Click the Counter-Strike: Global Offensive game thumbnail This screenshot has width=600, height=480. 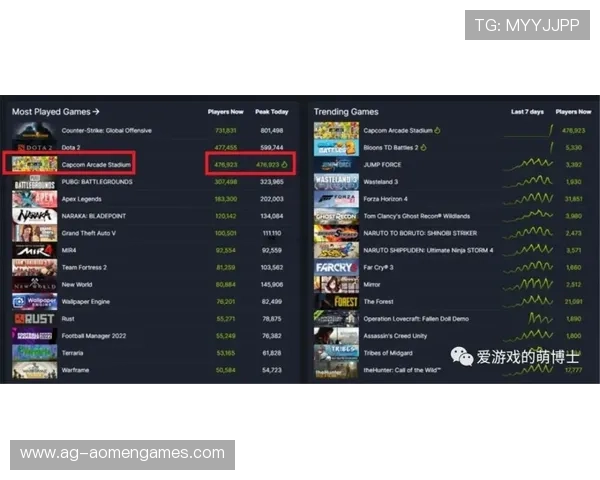[34, 130]
